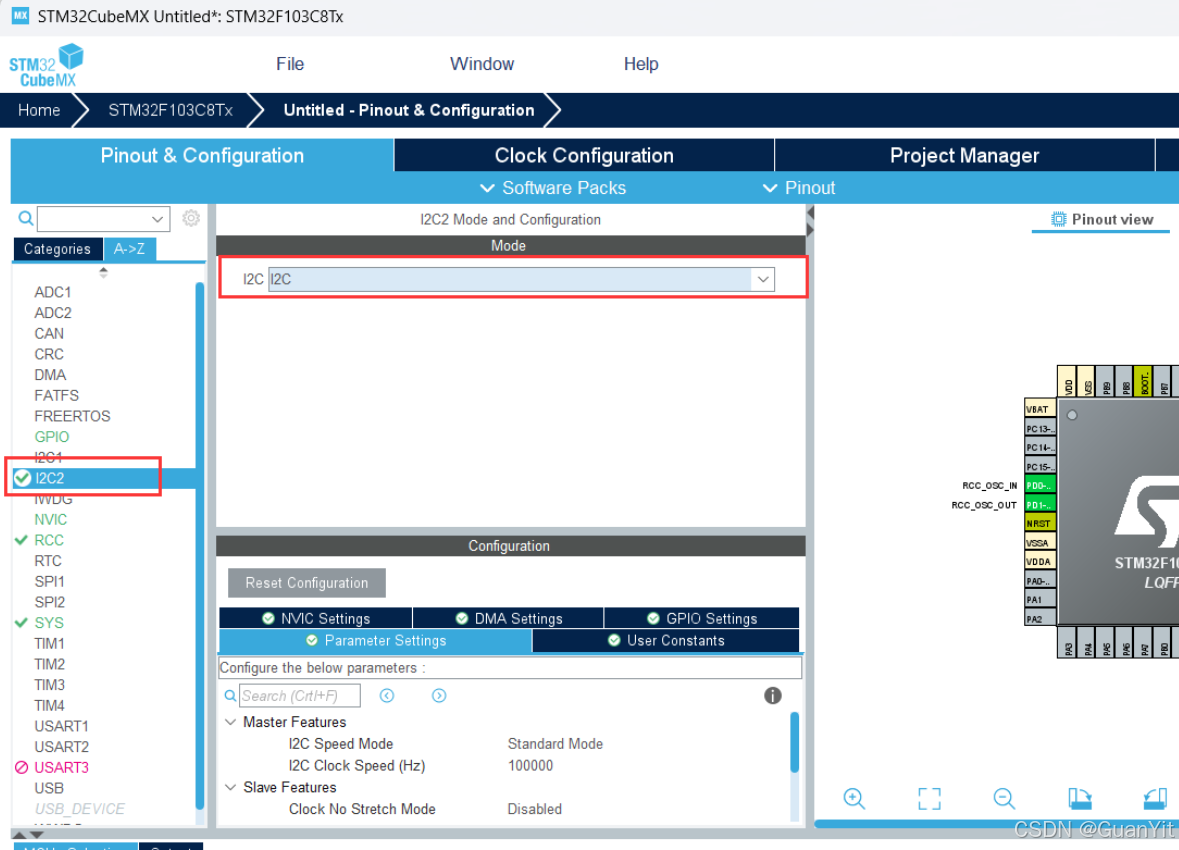Select the Pinout view button
1179x850 pixels.
(1102, 220)
